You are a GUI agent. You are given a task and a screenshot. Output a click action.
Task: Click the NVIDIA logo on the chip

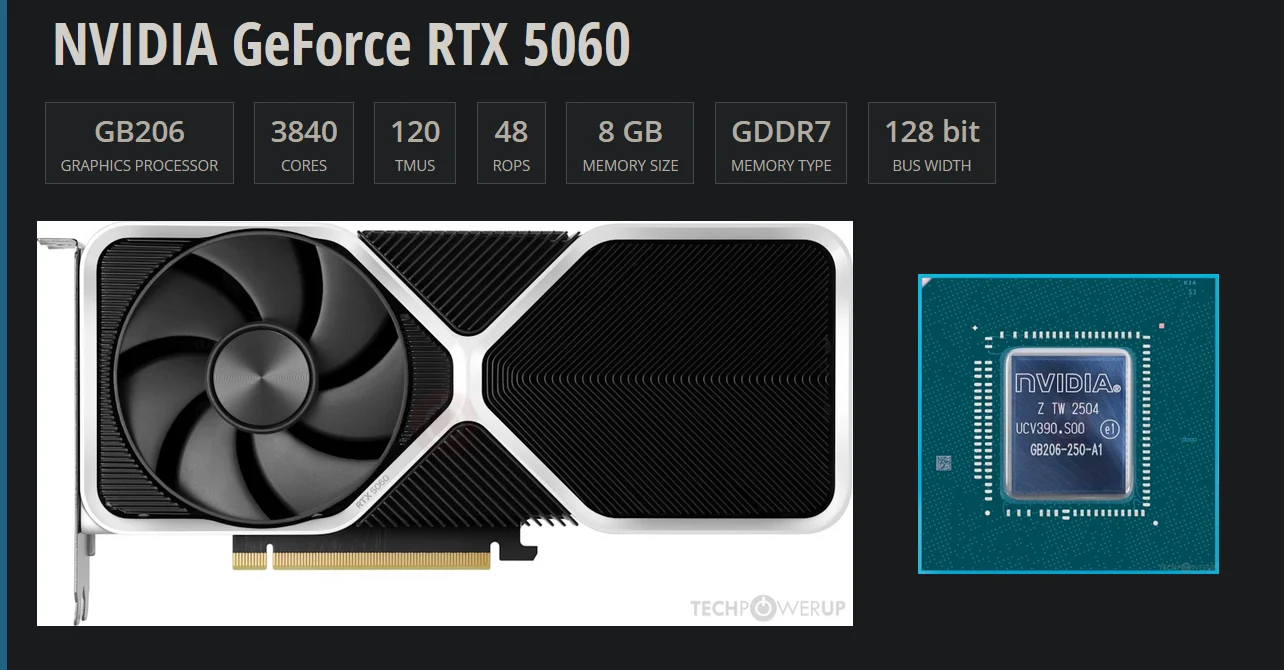tap(1067, 383)
